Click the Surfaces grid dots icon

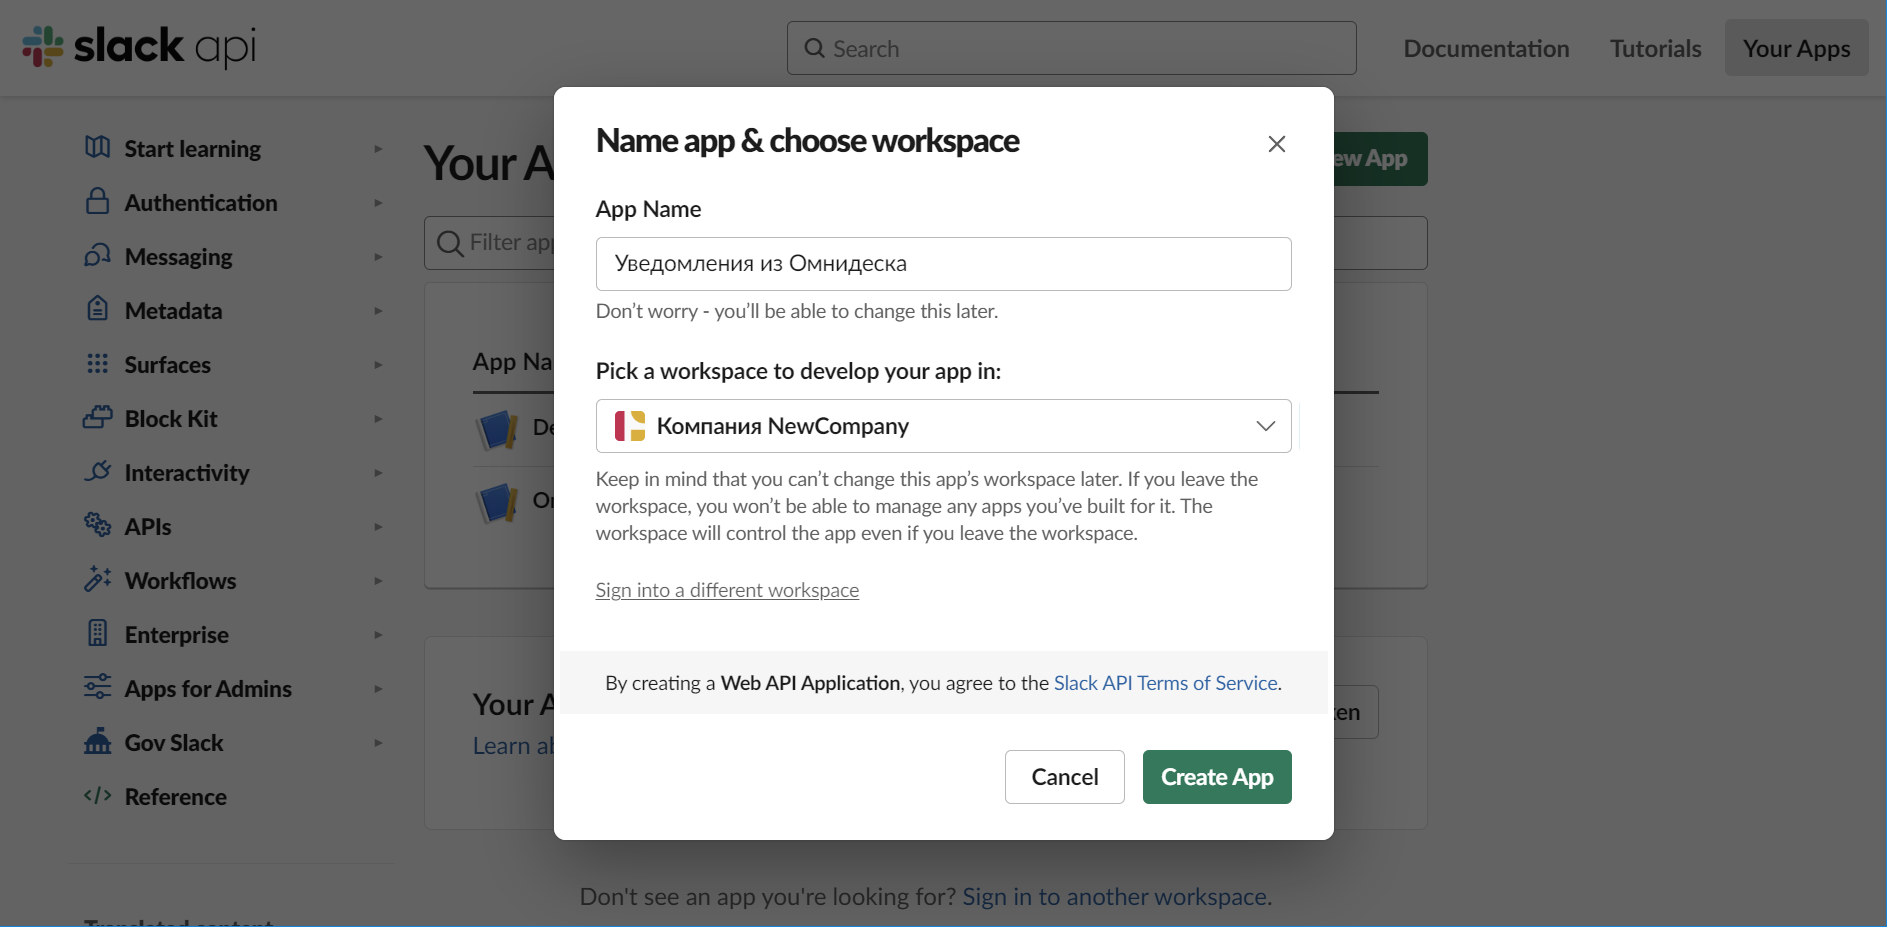[97, 364]
